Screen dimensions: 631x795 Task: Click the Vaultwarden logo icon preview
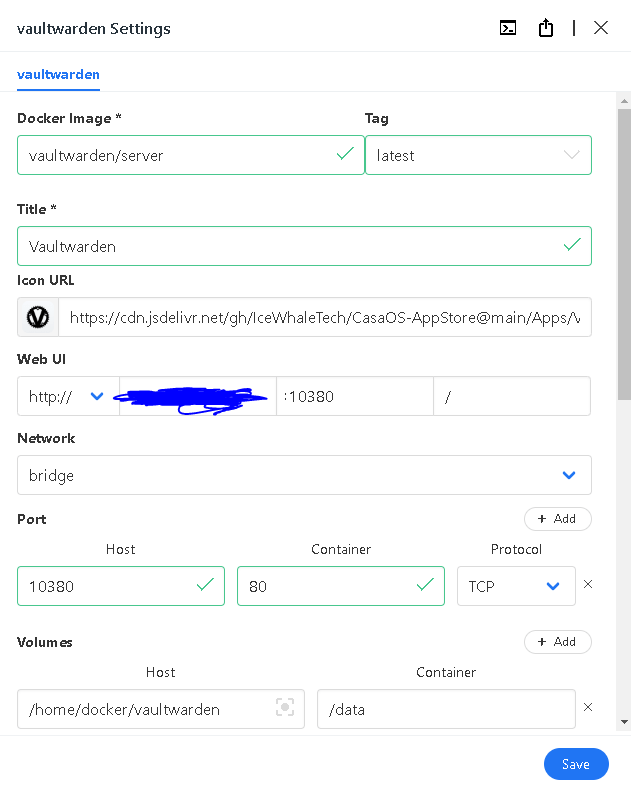pyautogui.click(x=38, y=317)
